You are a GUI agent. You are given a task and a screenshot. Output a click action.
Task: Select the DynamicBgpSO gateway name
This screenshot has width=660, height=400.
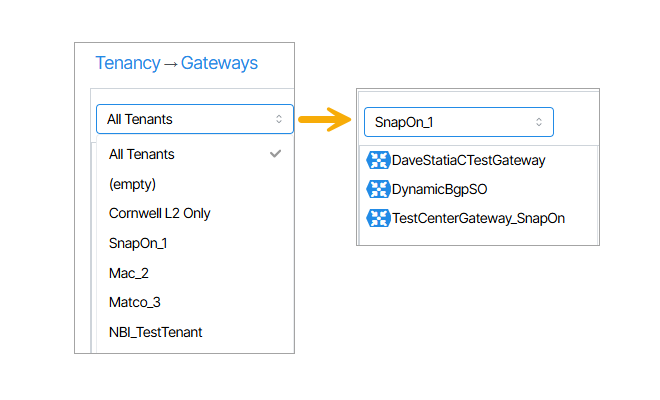(439, 189)
